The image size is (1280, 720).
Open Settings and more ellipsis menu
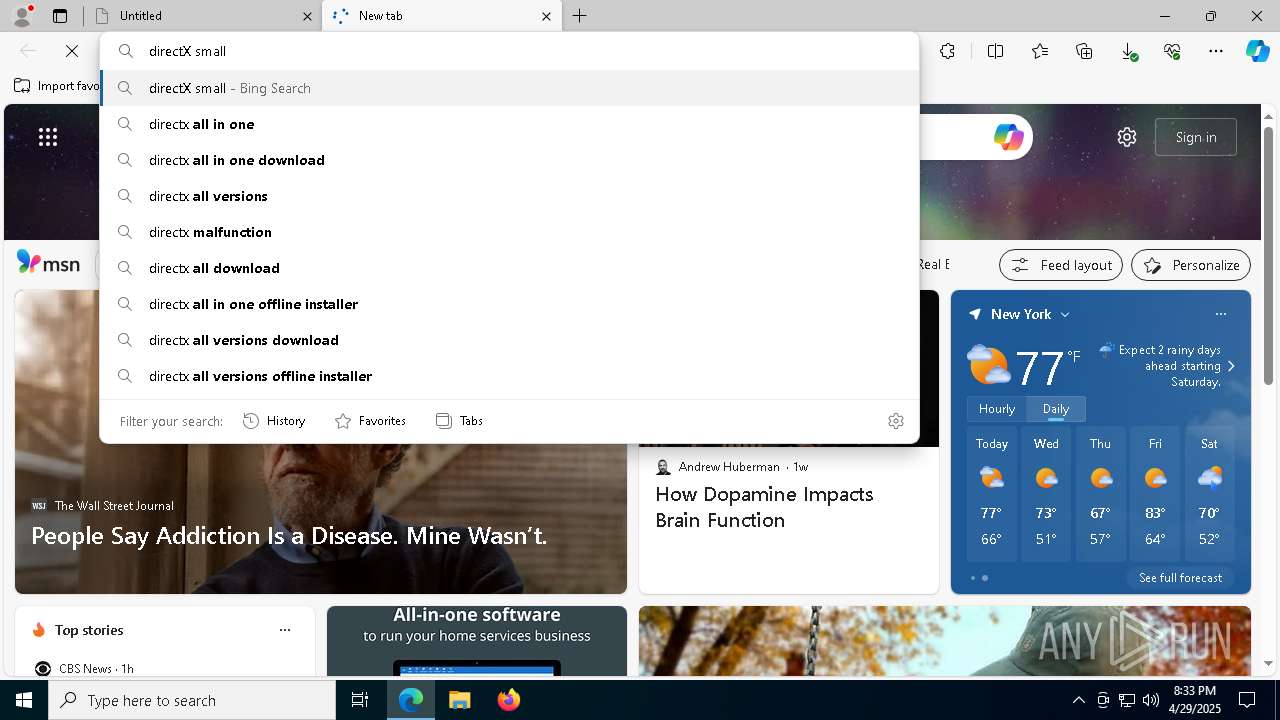pyautogui.click(x=1216, y=51)
